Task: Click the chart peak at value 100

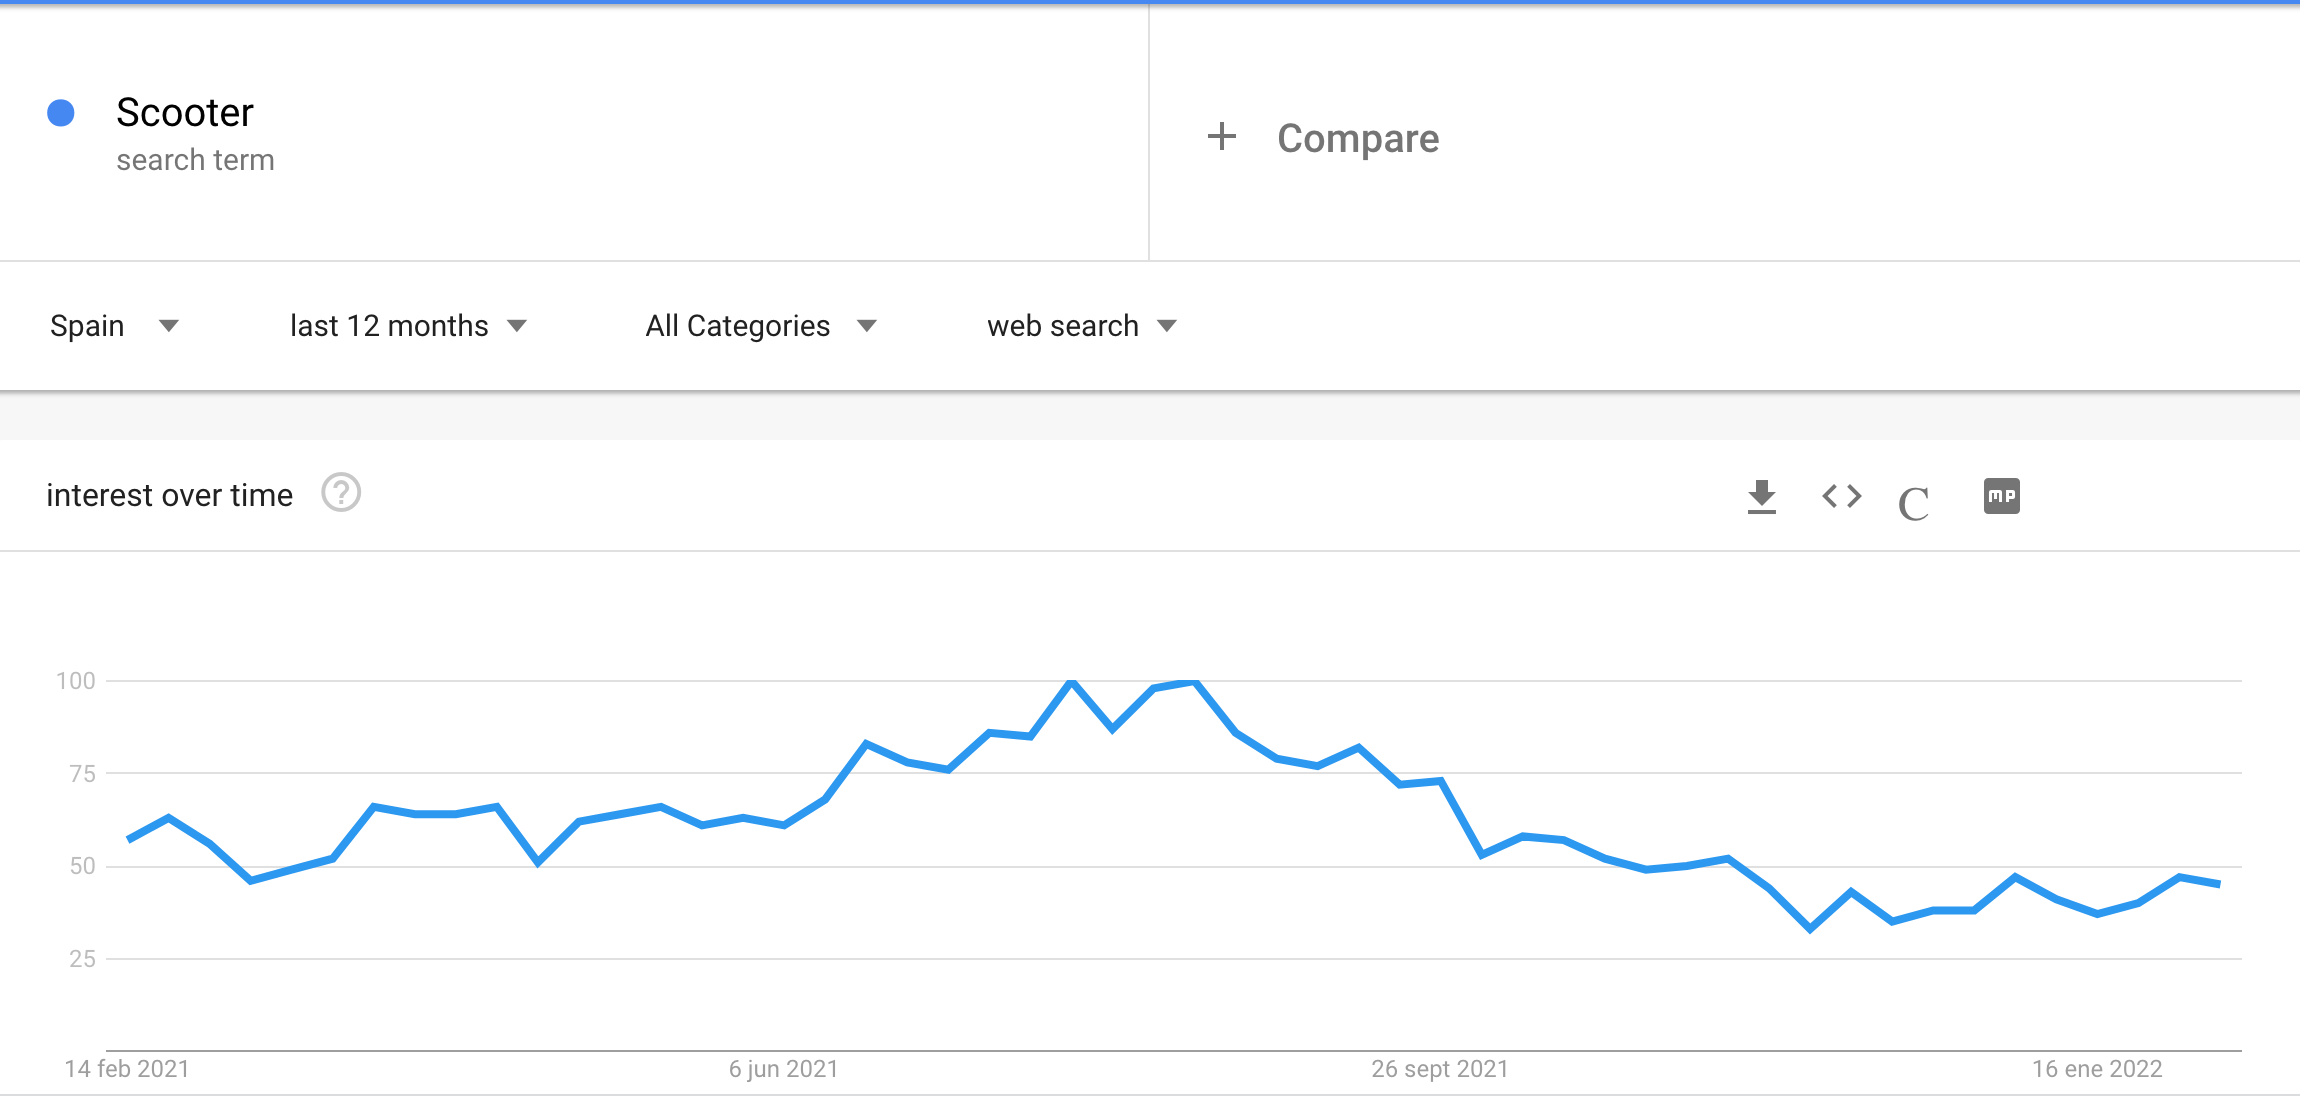Action: [x=1070, y=679]
